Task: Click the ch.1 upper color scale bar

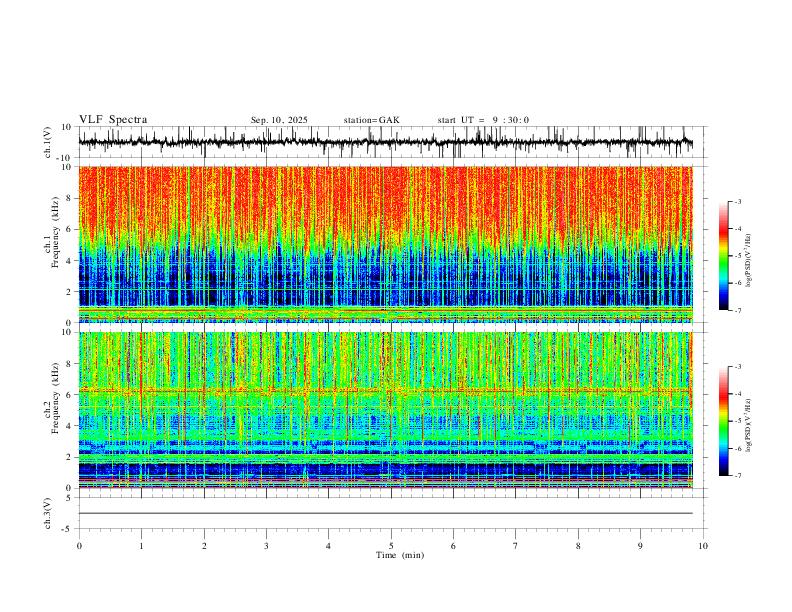Action: 724,256
